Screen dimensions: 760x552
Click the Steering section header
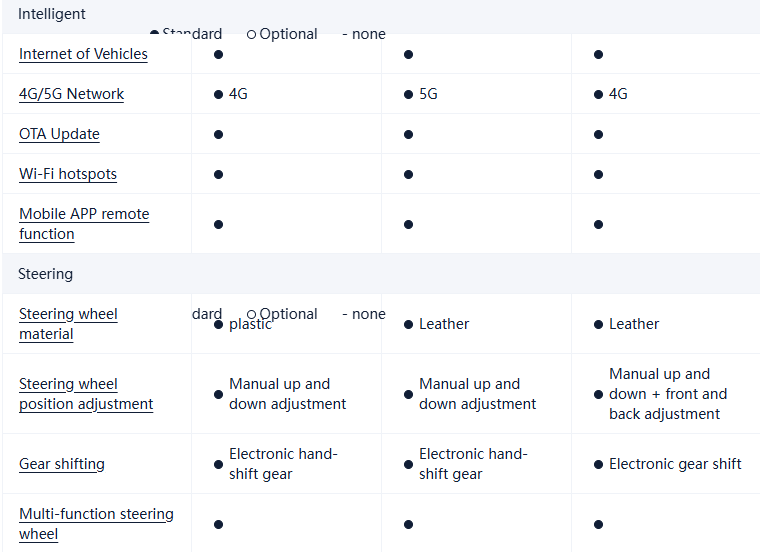(45, 274)
